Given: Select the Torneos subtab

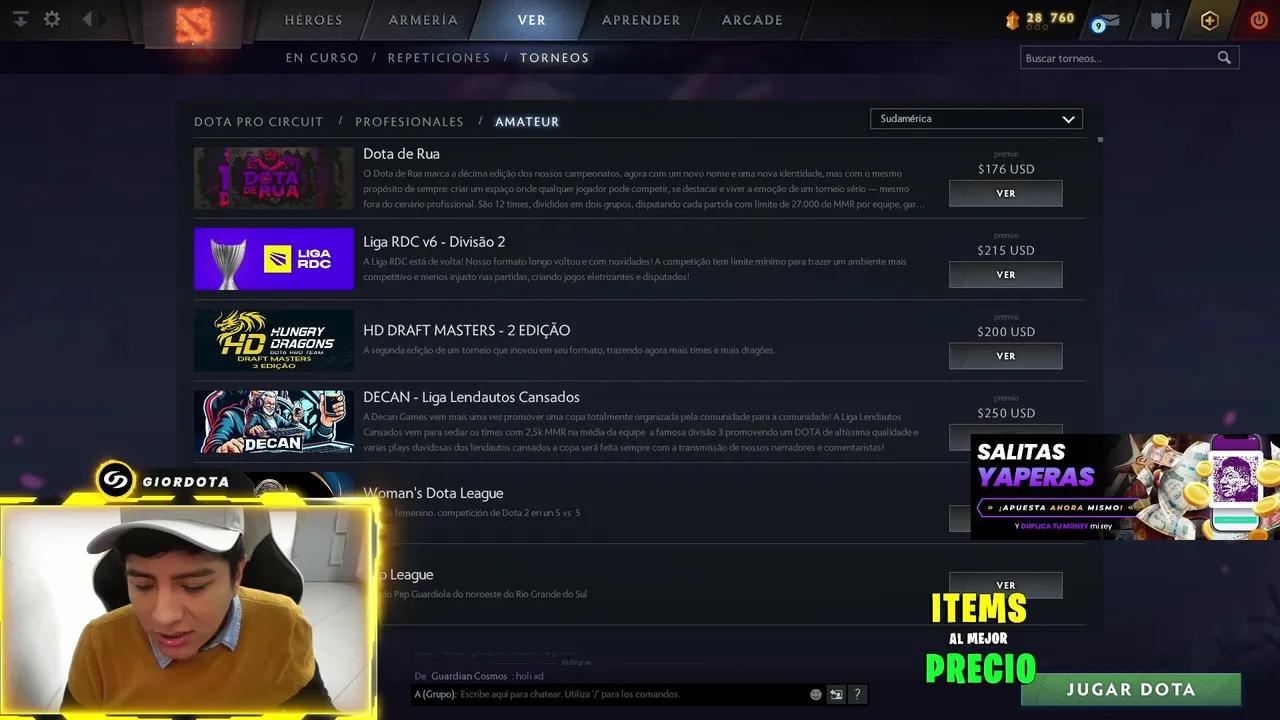Looking at the screenshot, I should (555, 58).
